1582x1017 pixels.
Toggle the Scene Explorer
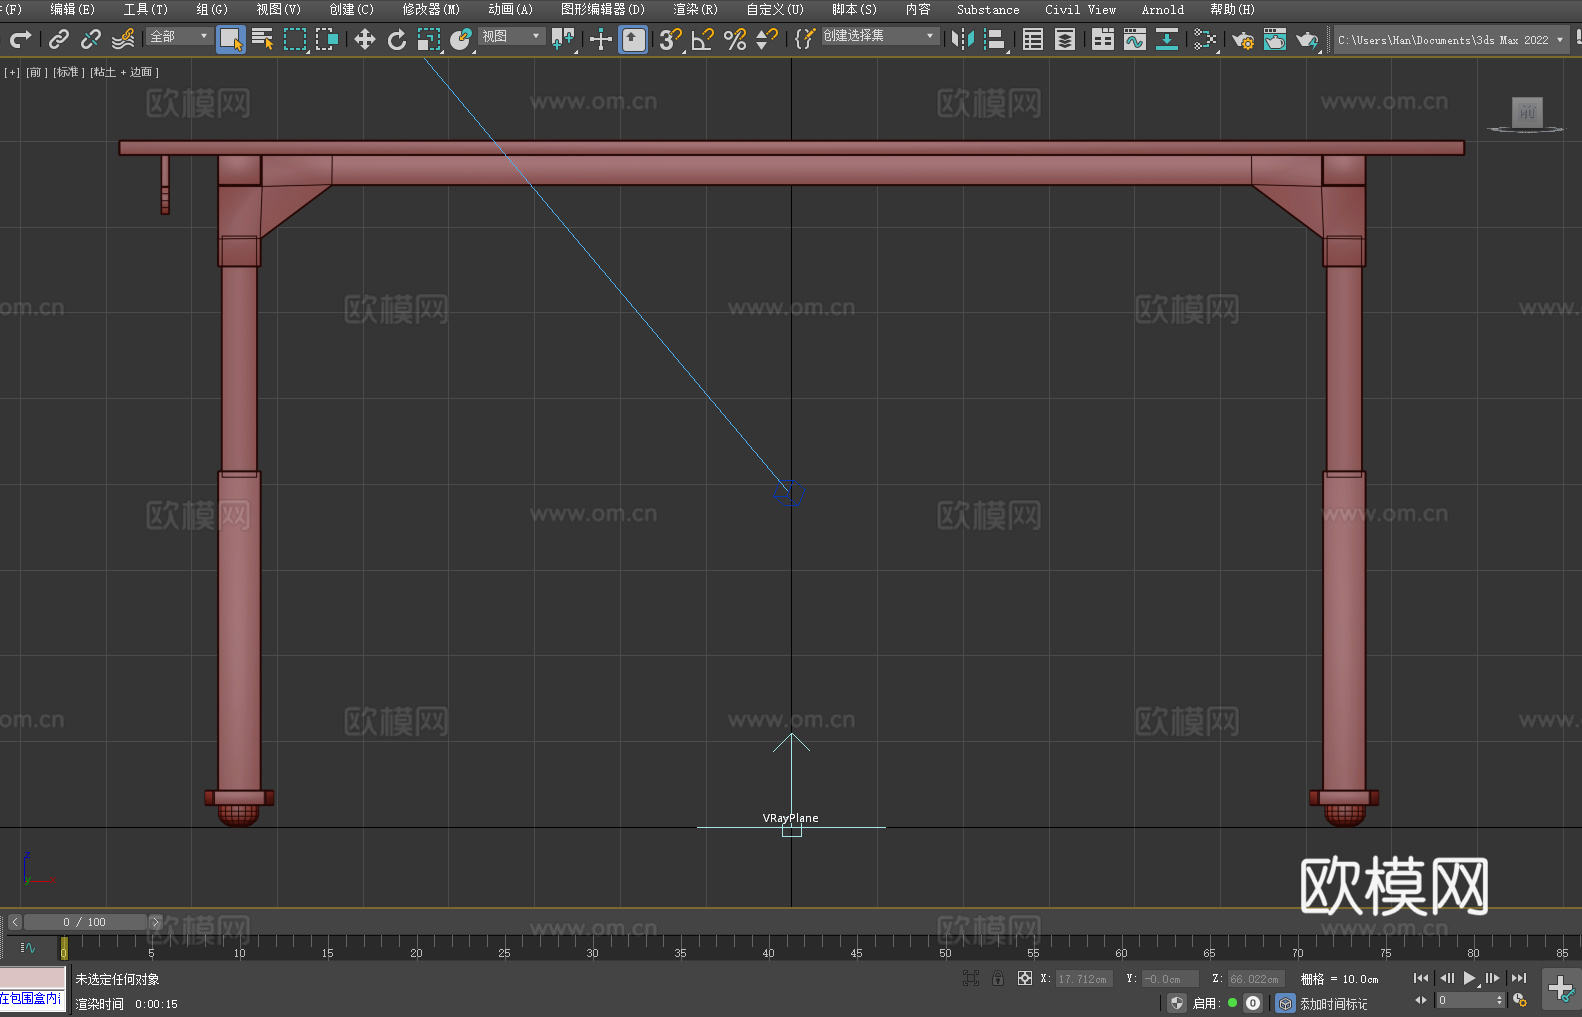click(1033, 39)
